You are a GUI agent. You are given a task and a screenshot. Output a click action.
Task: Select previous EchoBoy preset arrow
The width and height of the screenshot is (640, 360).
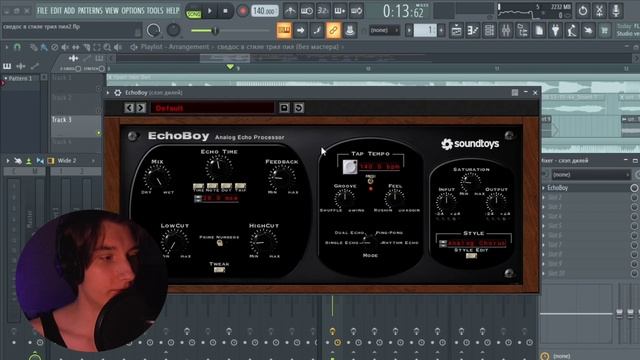pos(129,108)
